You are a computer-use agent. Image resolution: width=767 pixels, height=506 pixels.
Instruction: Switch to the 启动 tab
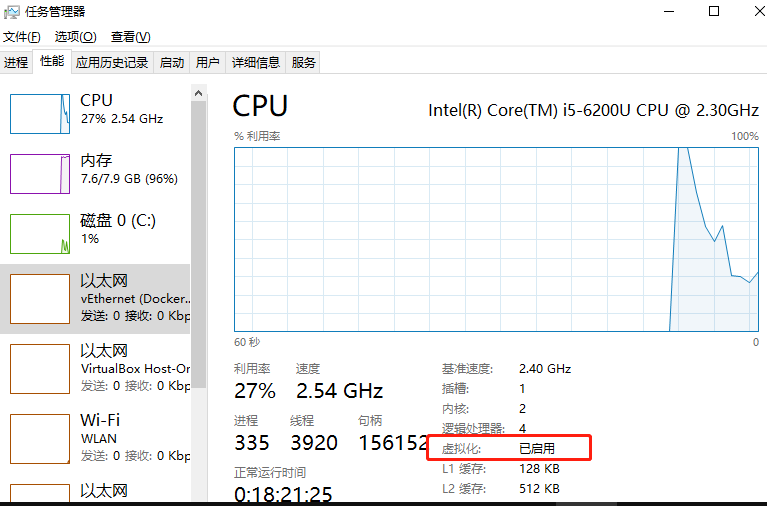click(172, 62)
